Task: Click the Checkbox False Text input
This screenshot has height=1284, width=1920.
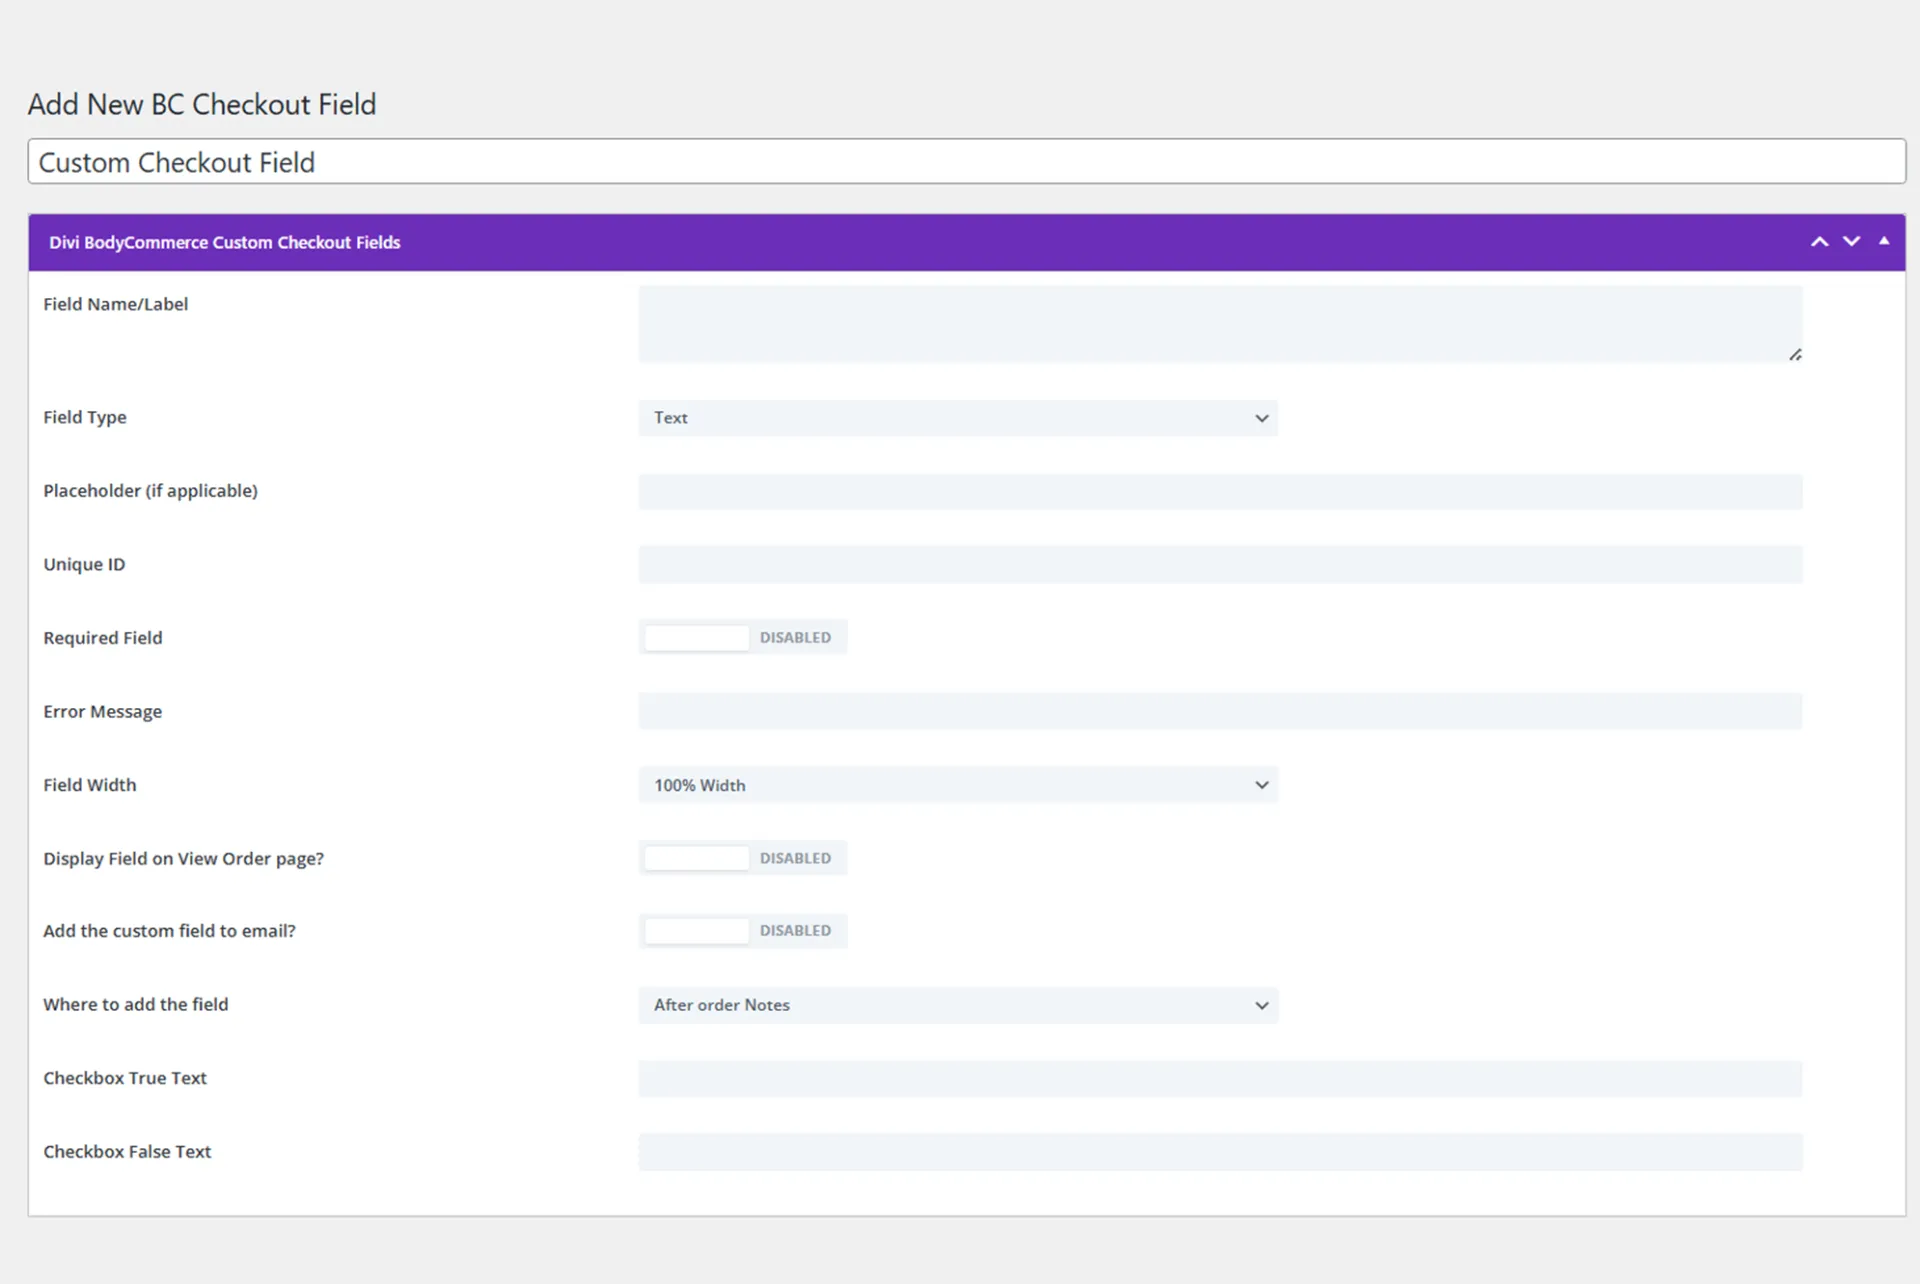Action: pos(1220,1151)
